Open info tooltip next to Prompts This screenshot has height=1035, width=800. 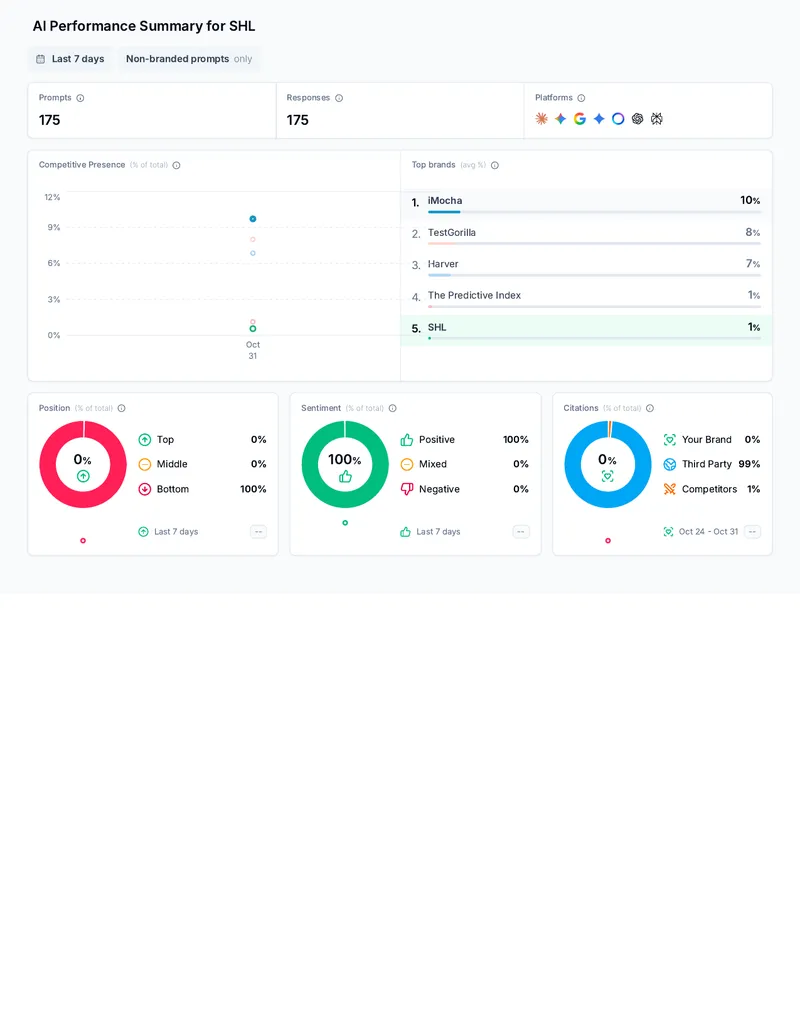tap(80, 98)
